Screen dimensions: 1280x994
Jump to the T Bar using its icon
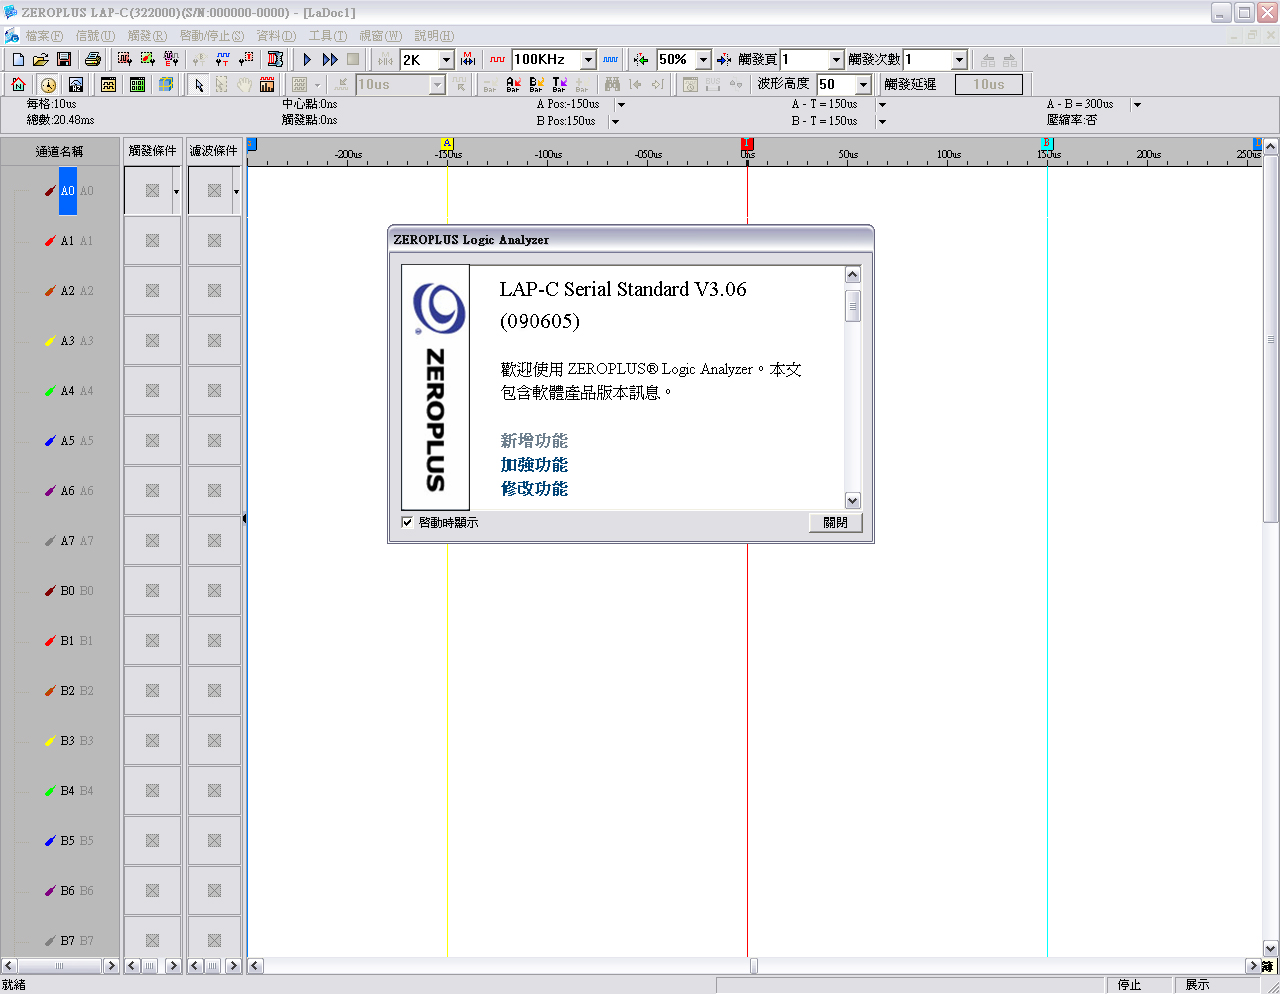point(559,85)
